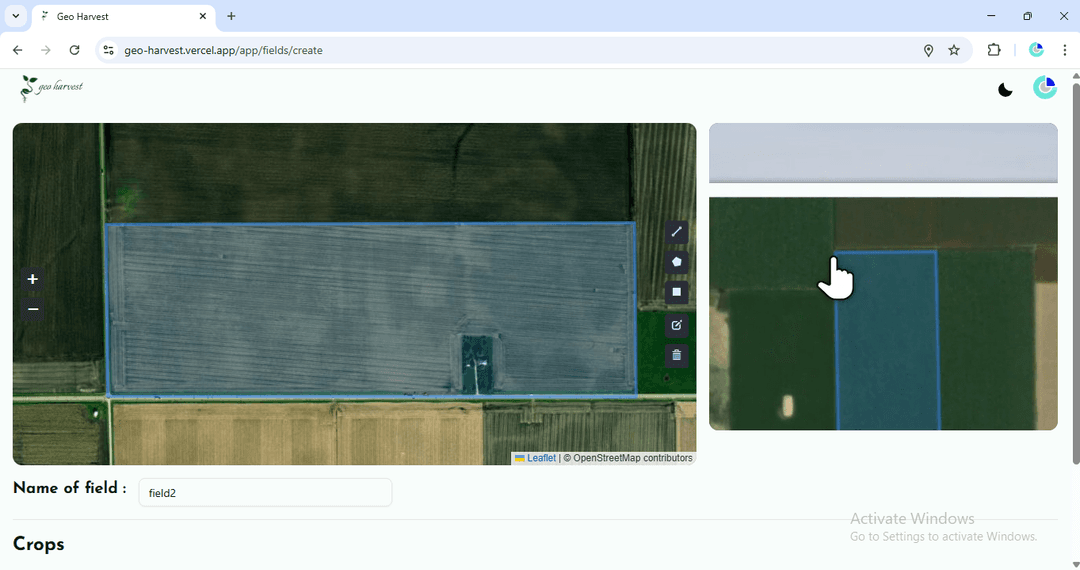Toggle dark mode moon icon
The height and width of the screenshot is (570, 1080).
(x=1006, y=90)
